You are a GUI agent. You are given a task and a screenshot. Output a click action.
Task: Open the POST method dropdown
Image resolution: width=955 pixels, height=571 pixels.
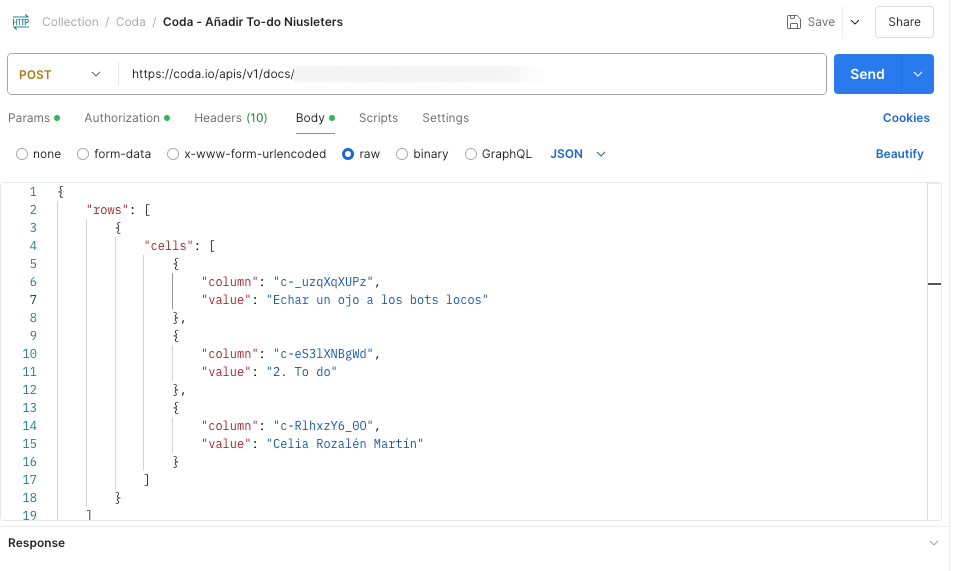pyautogui.click(x=61, y=74)
